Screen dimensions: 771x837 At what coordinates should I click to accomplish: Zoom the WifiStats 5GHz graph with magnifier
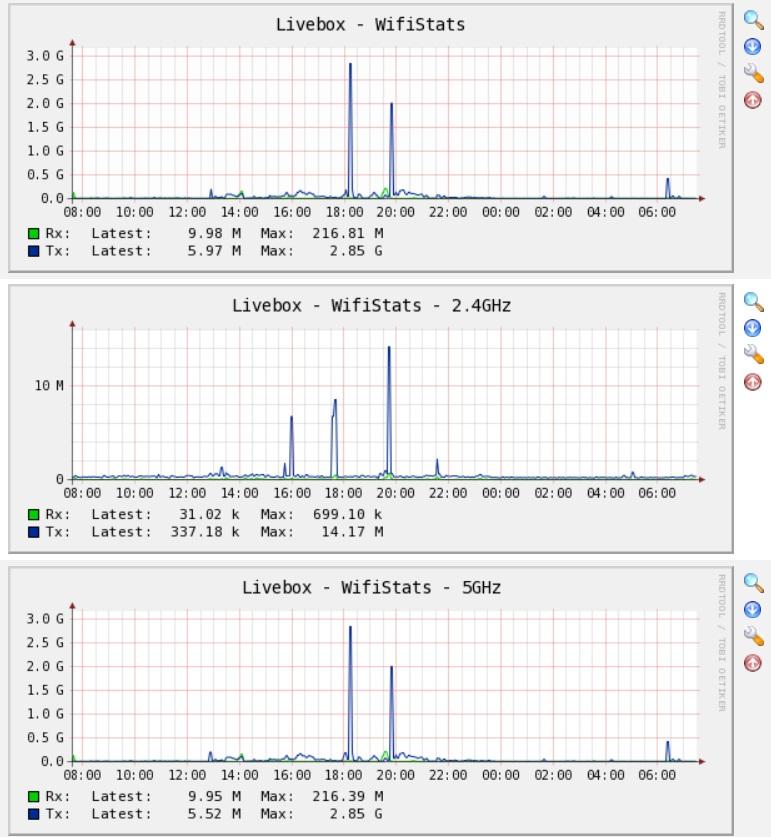click(x=753, y=583)
